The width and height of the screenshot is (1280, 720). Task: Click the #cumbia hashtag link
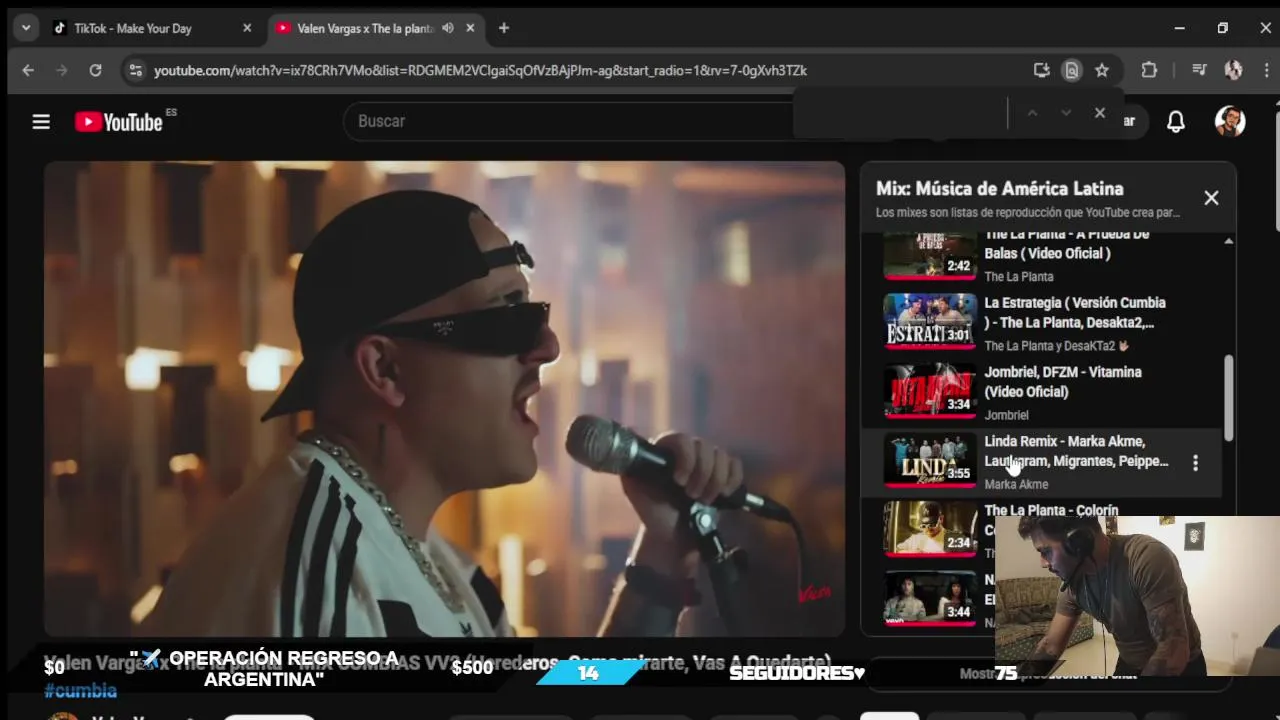coord(80,691)
